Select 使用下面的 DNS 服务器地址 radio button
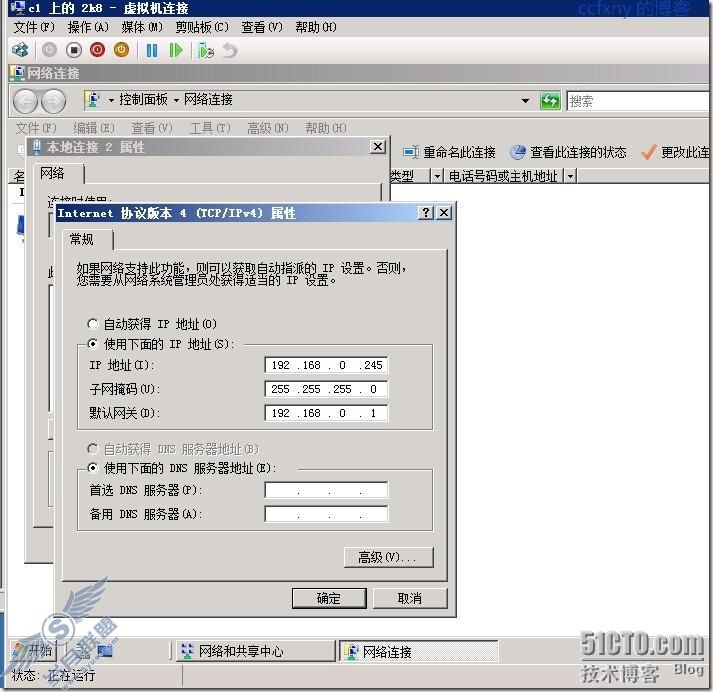Image resolution: width=713 pixels, height=692 pixels. (92, 467)
